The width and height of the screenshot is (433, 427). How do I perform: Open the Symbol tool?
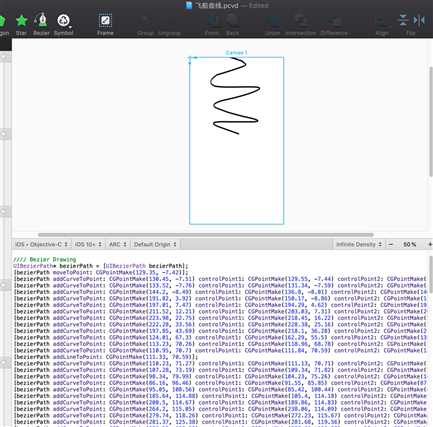63,24
